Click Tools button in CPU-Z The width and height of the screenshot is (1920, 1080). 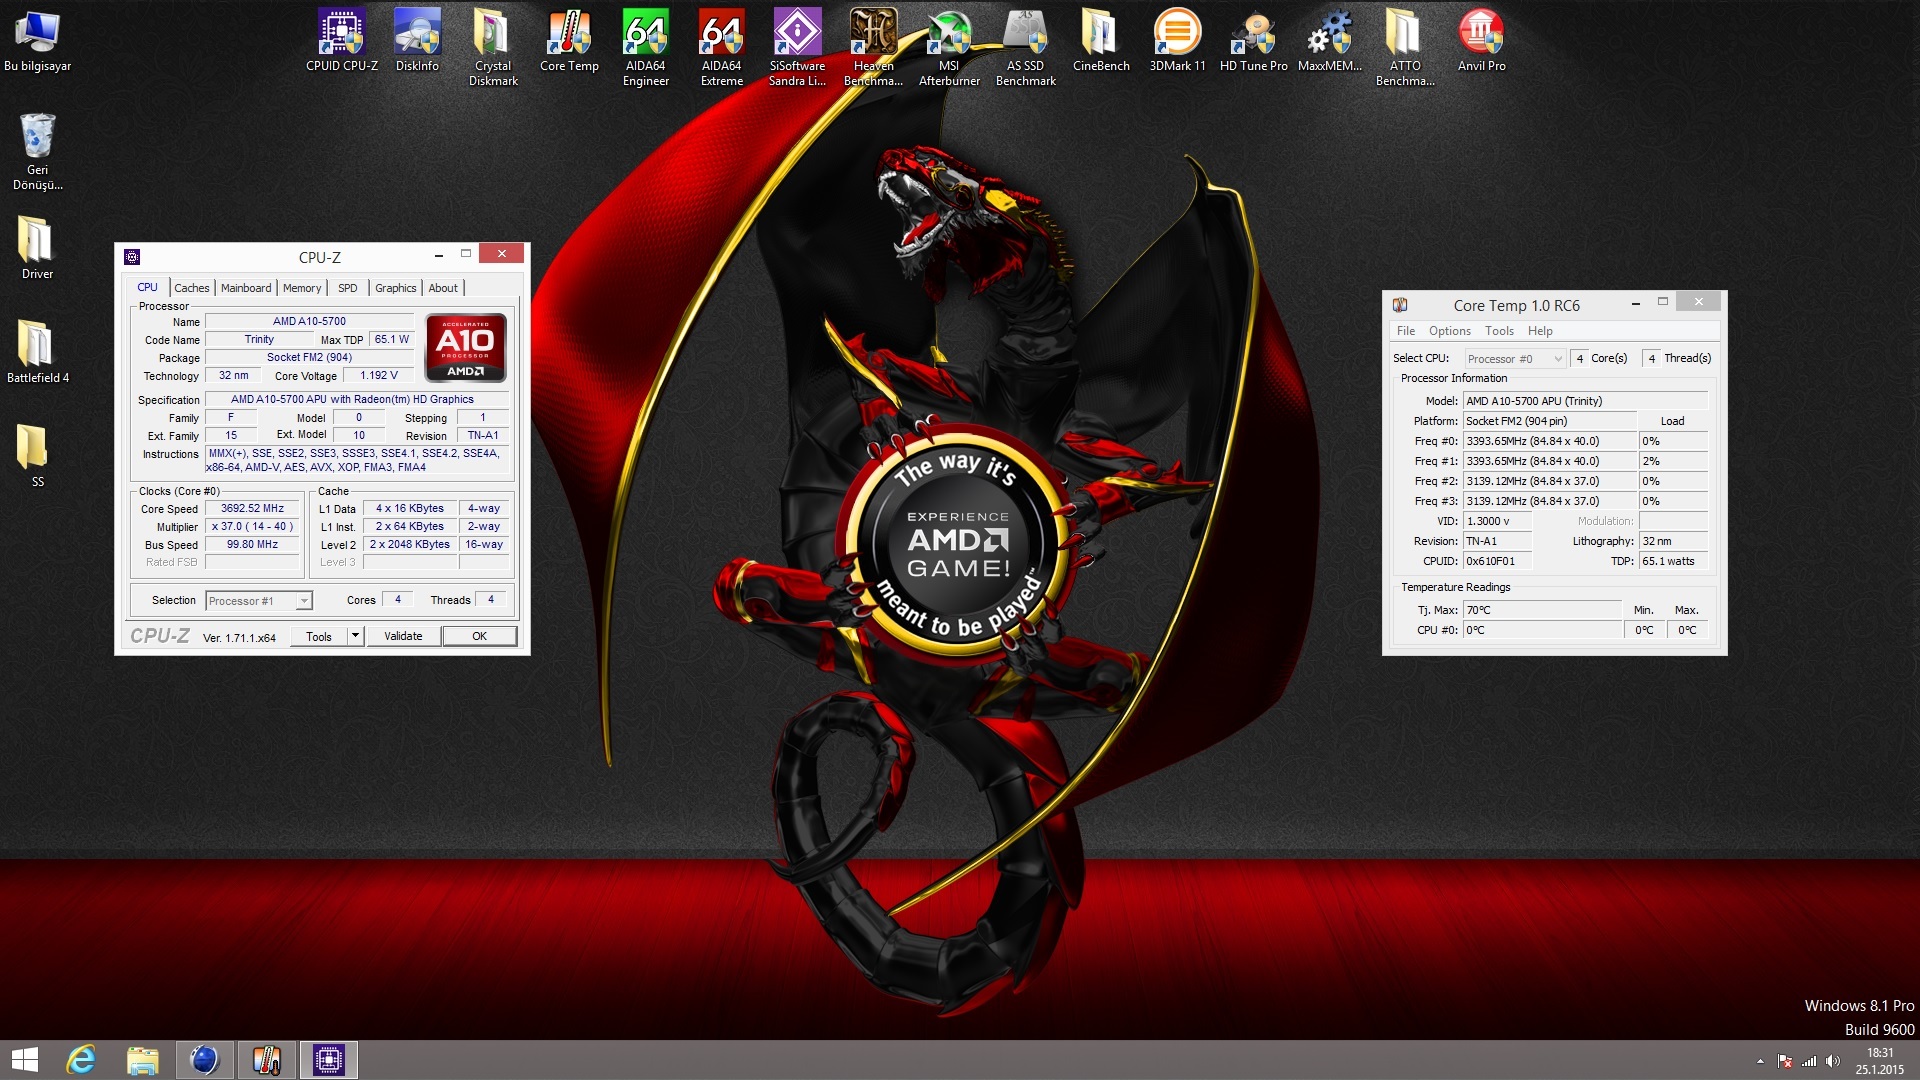click(x=319, y=636)
